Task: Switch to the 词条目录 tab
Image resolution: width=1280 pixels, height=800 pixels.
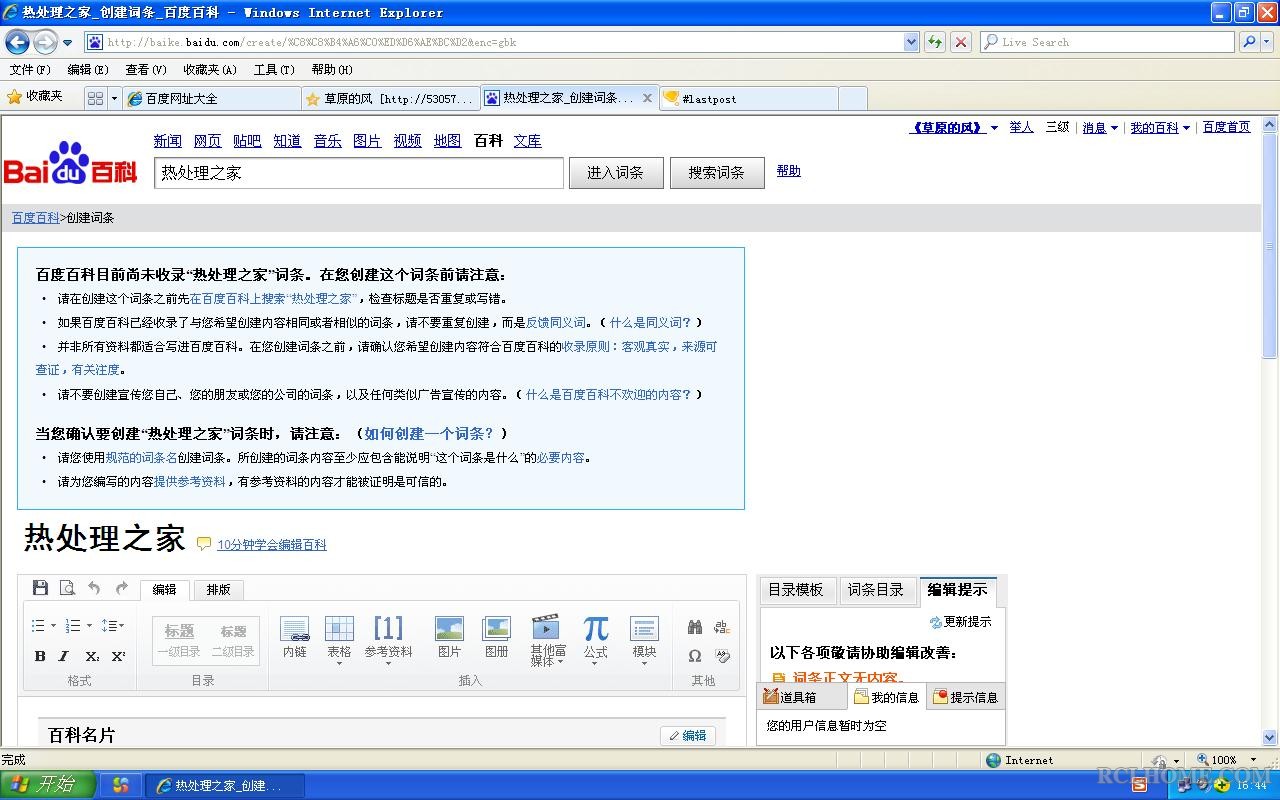Action: tap(876, 590)
